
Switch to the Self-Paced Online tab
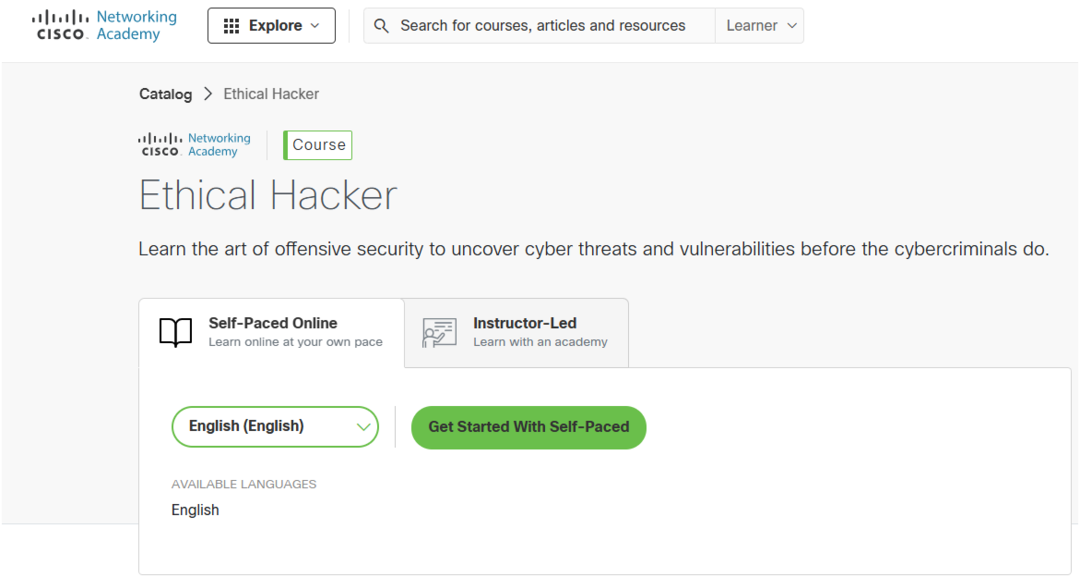(x=272, y=333)
